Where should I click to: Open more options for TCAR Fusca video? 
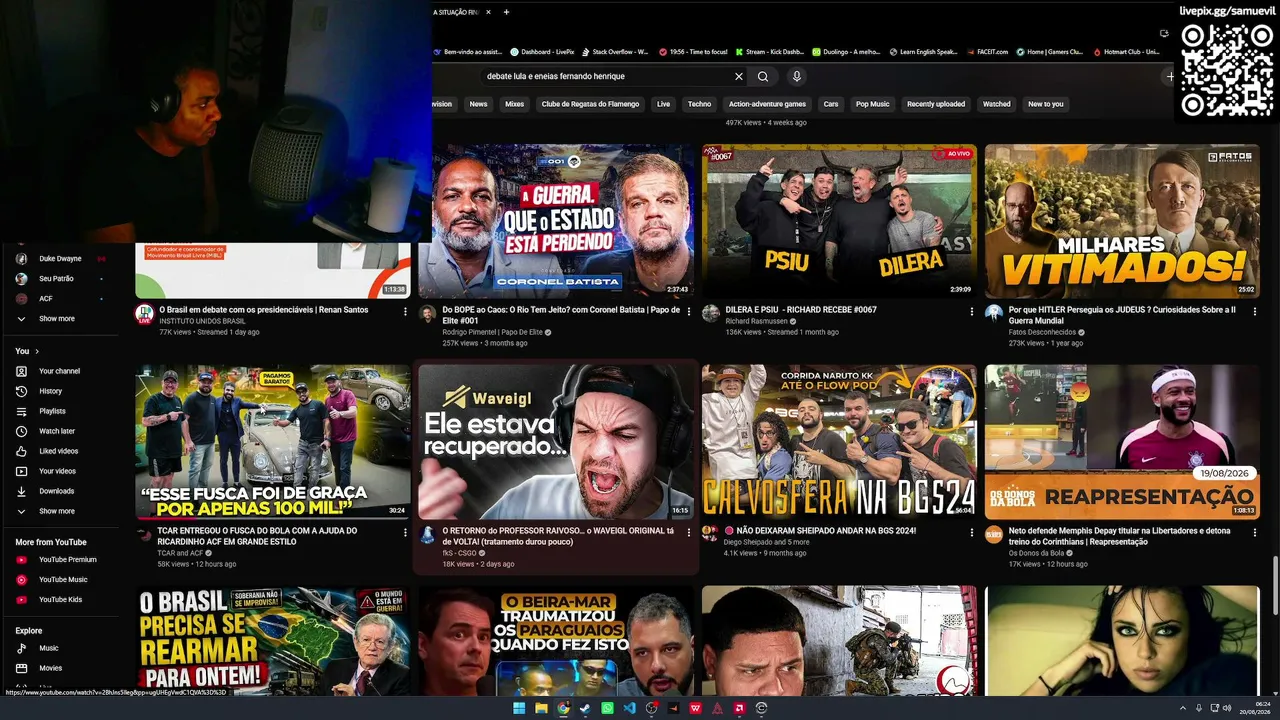(x=405, y=533)
